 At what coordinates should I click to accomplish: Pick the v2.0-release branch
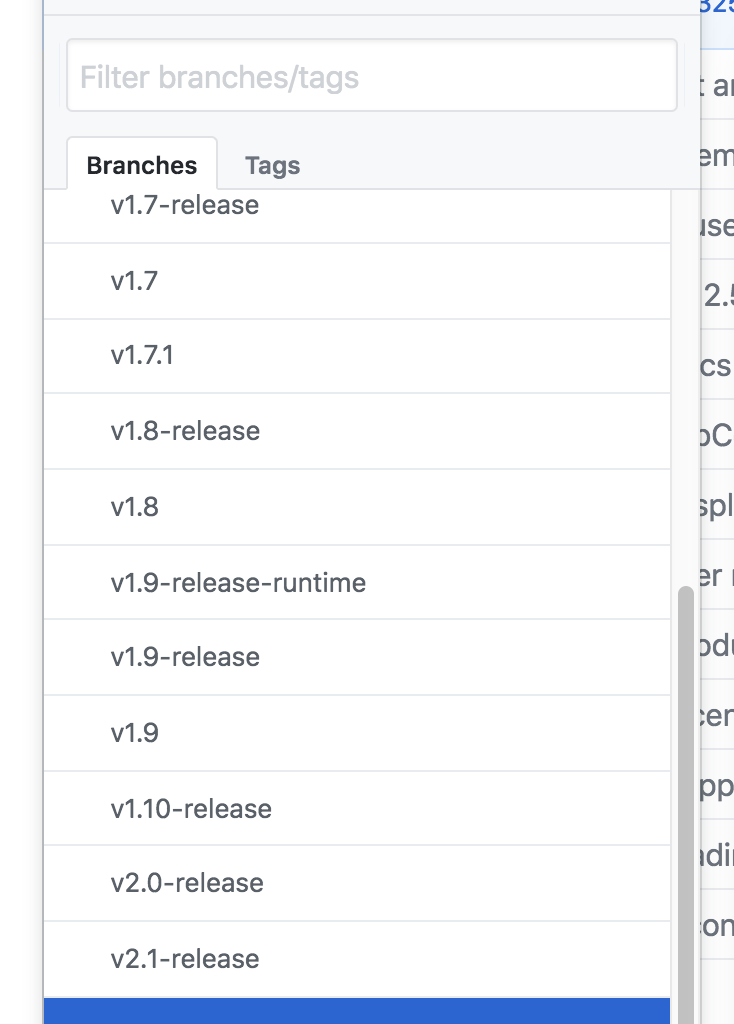coord(187,883)
